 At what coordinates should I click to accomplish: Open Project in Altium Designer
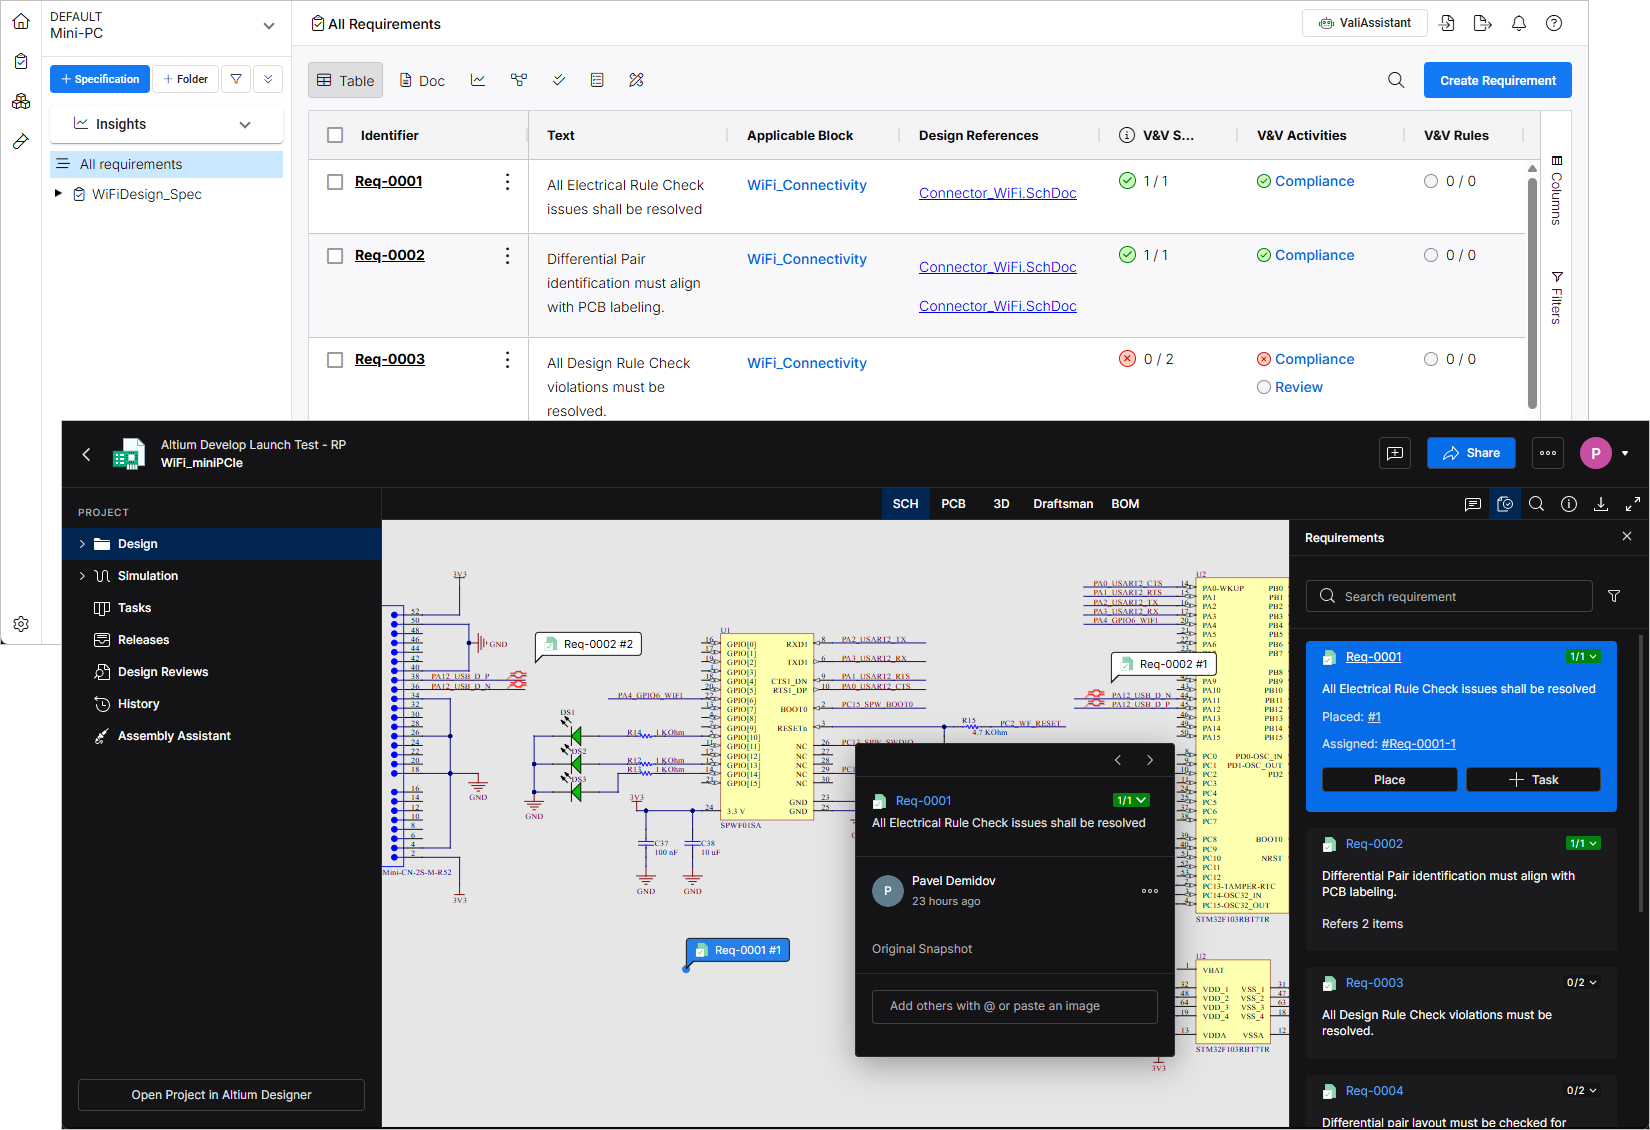(x=221, y=1095)
